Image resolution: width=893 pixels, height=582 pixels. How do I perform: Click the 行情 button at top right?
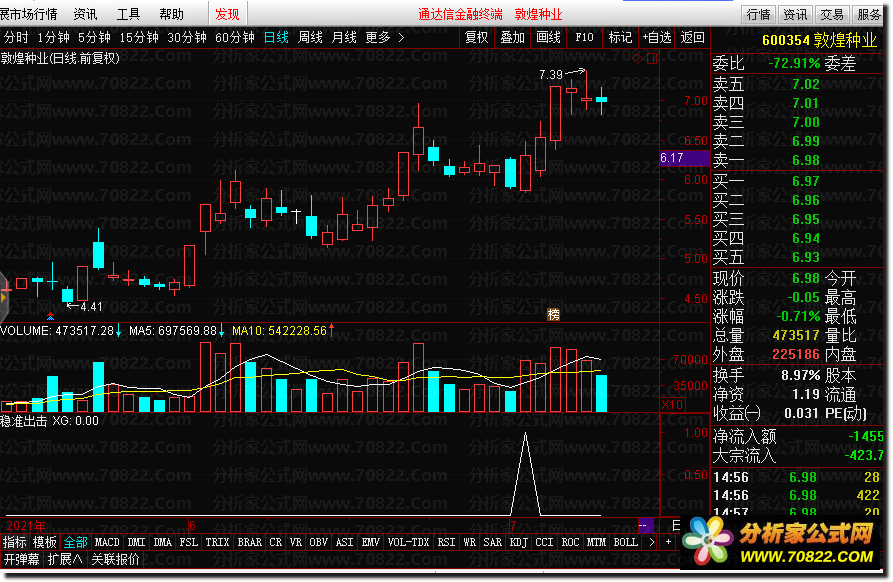click(x=759, y=15)
